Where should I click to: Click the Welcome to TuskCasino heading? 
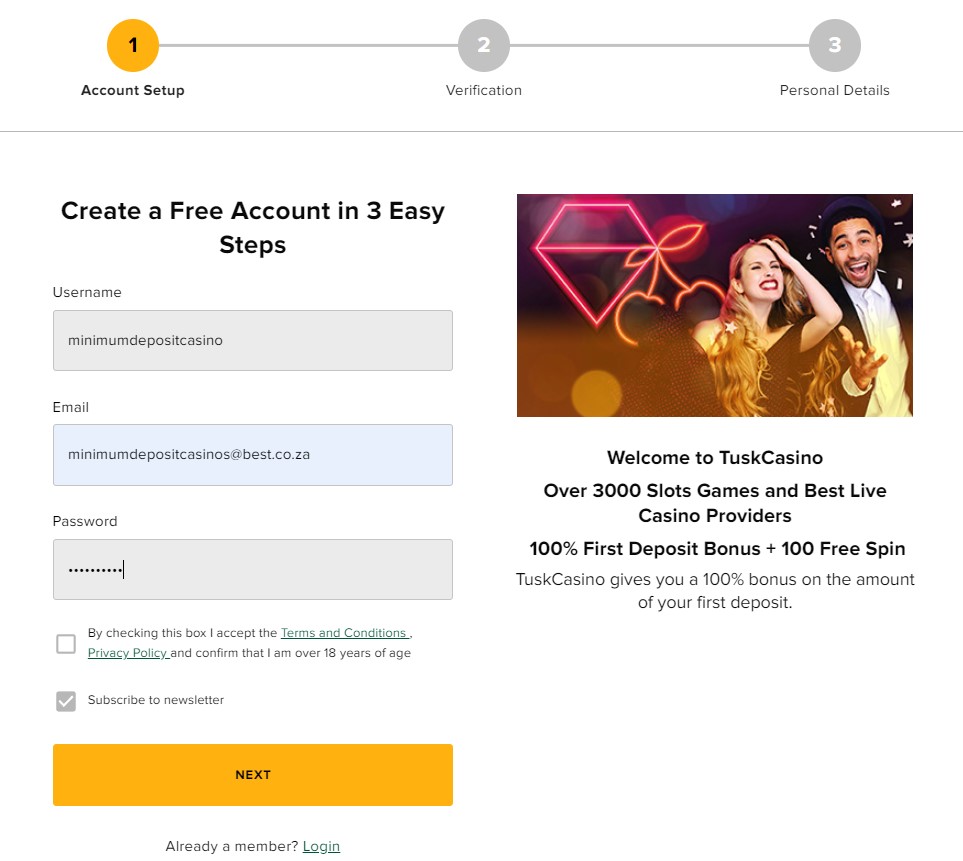[x=715, y=458]
